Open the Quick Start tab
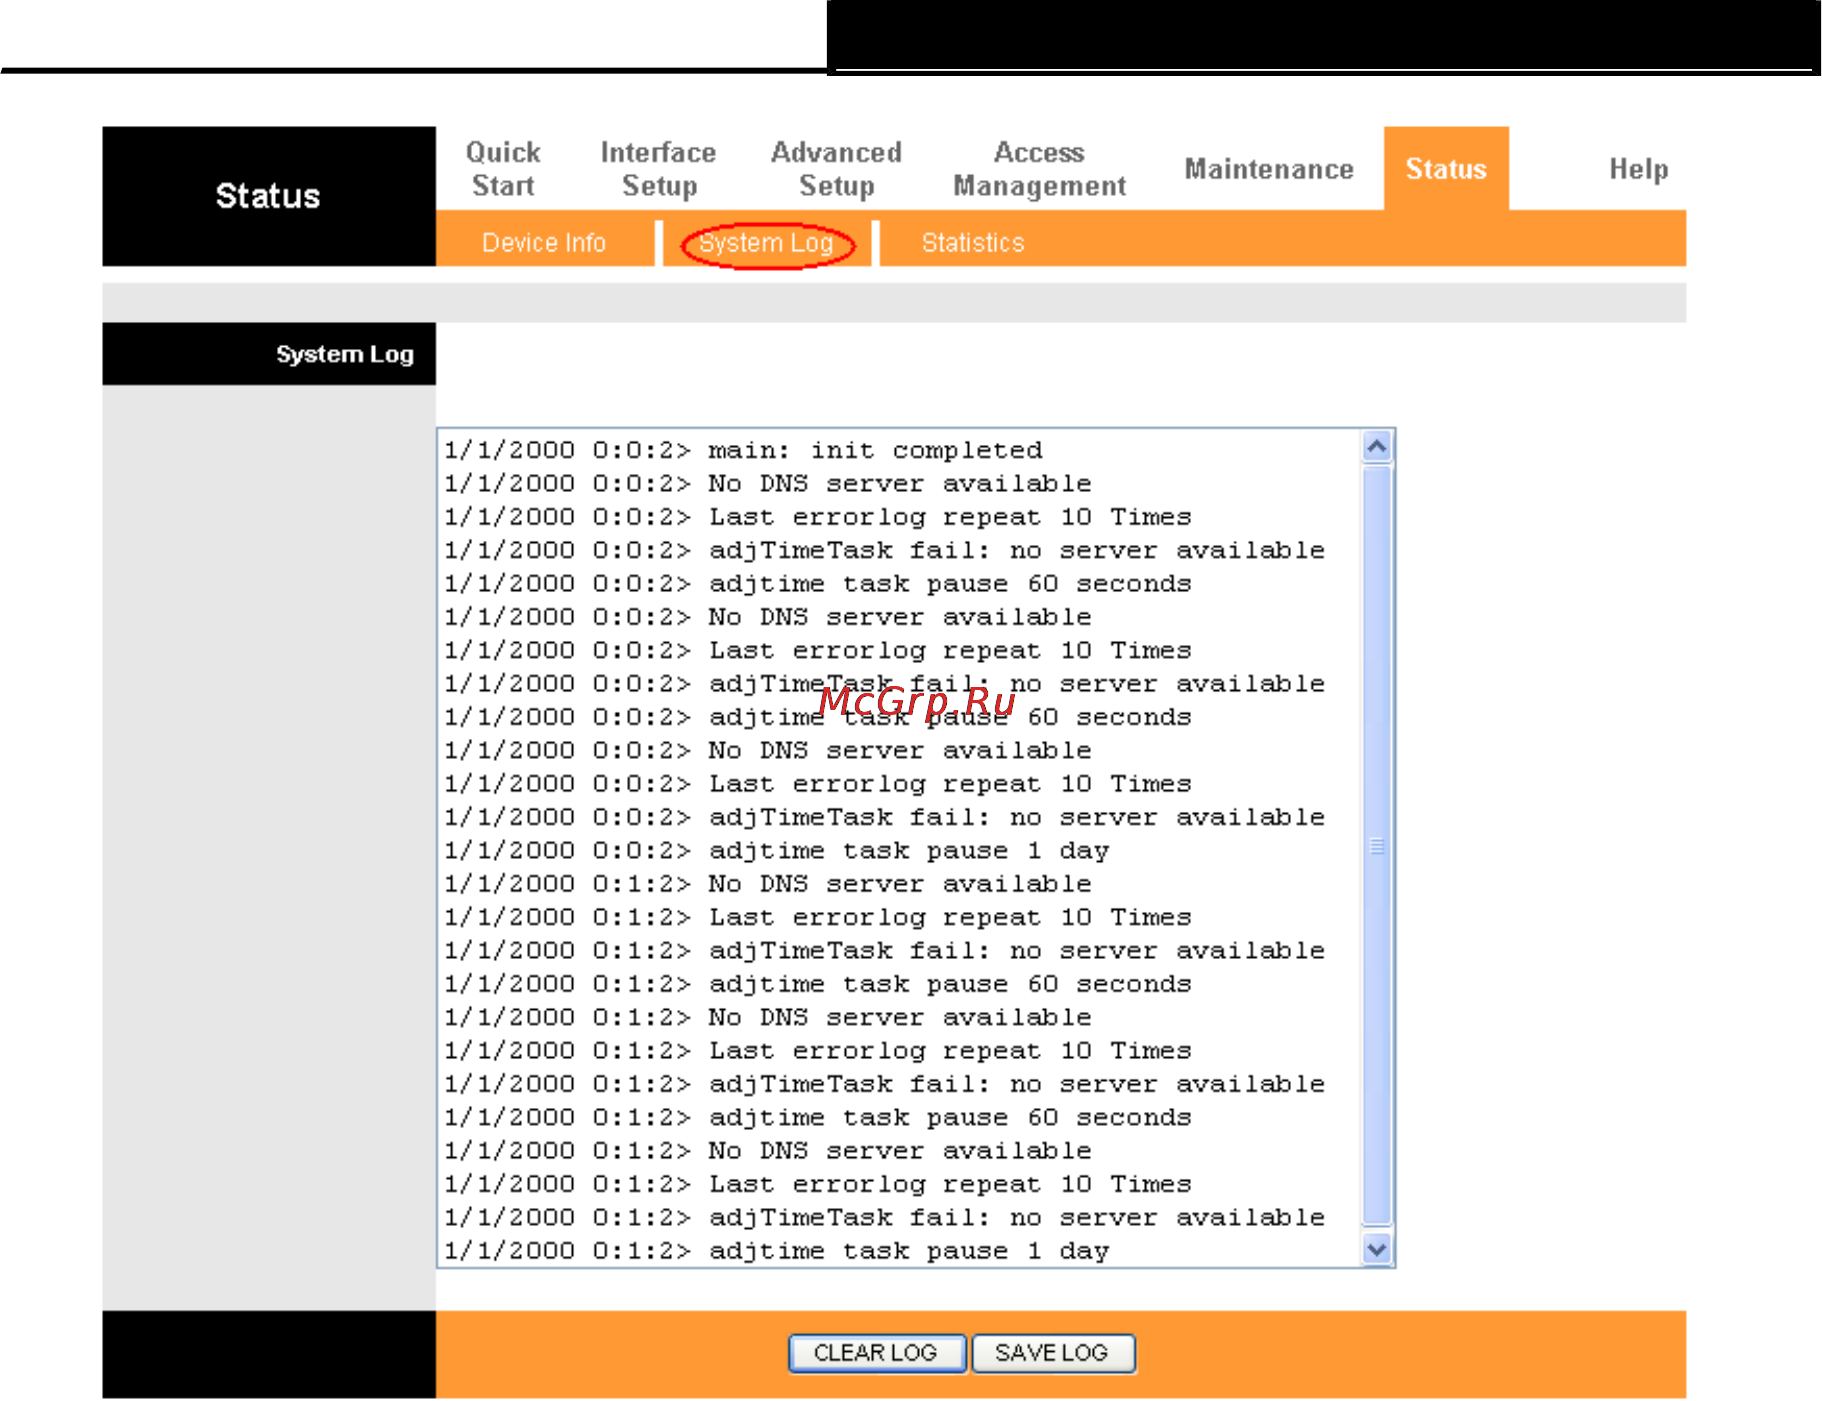Viewport: 1822px width, 1401px height. pyautogui.click(x=503, y=169)
